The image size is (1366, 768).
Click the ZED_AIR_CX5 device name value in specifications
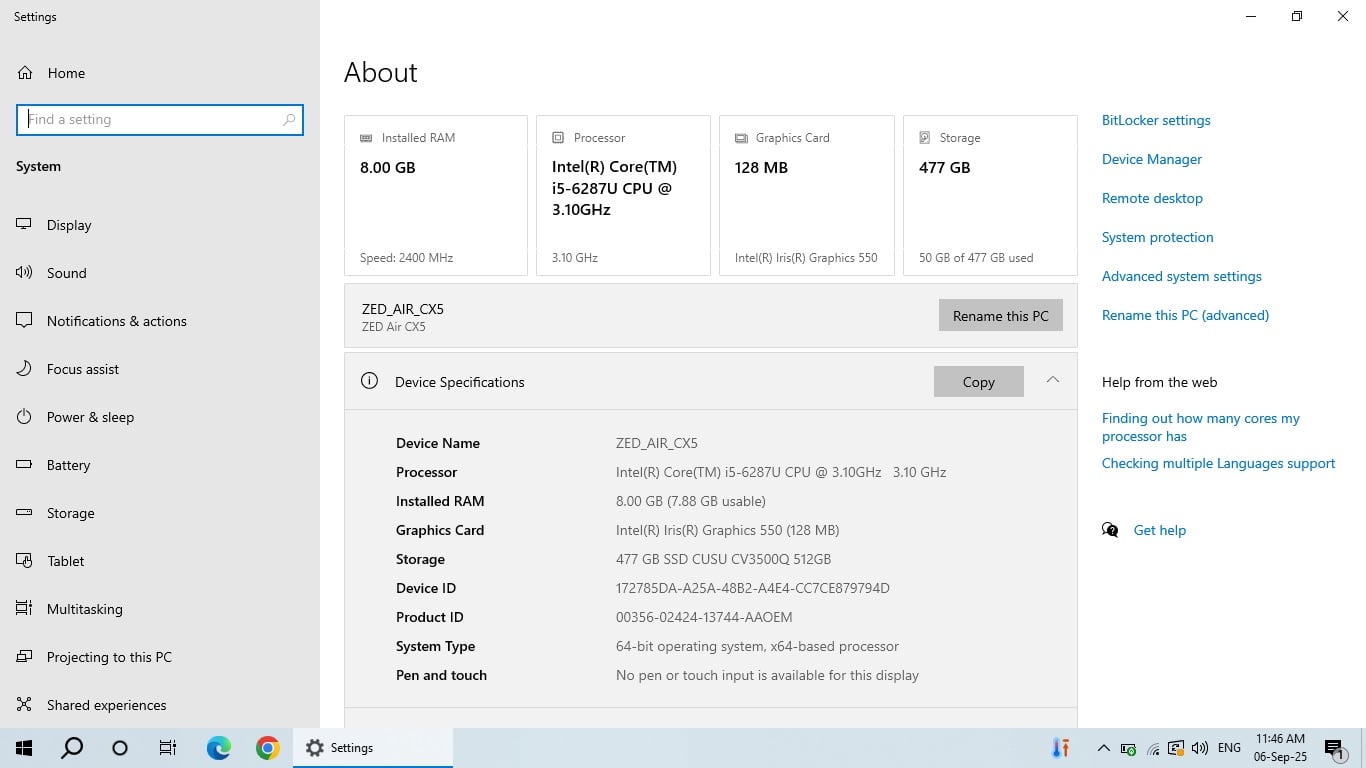click(657, 443)
